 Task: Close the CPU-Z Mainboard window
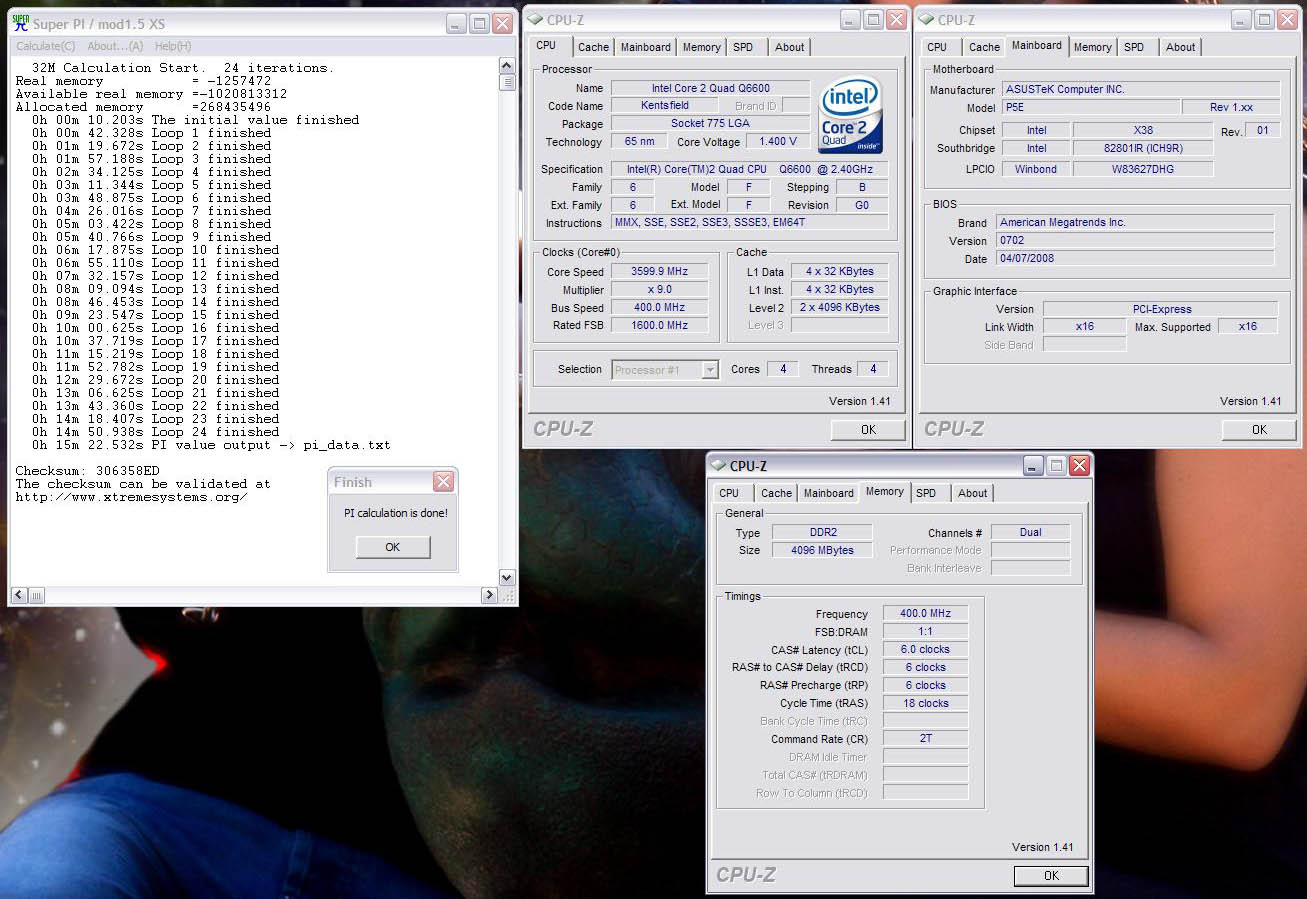click(1288, 19)
